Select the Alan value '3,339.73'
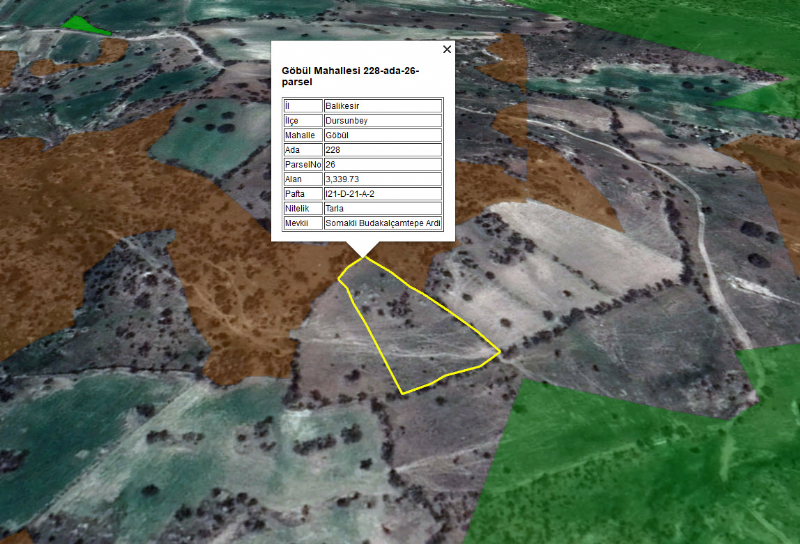Image resolution: width=800 pixels, height=544 pixels. (383, 179)
